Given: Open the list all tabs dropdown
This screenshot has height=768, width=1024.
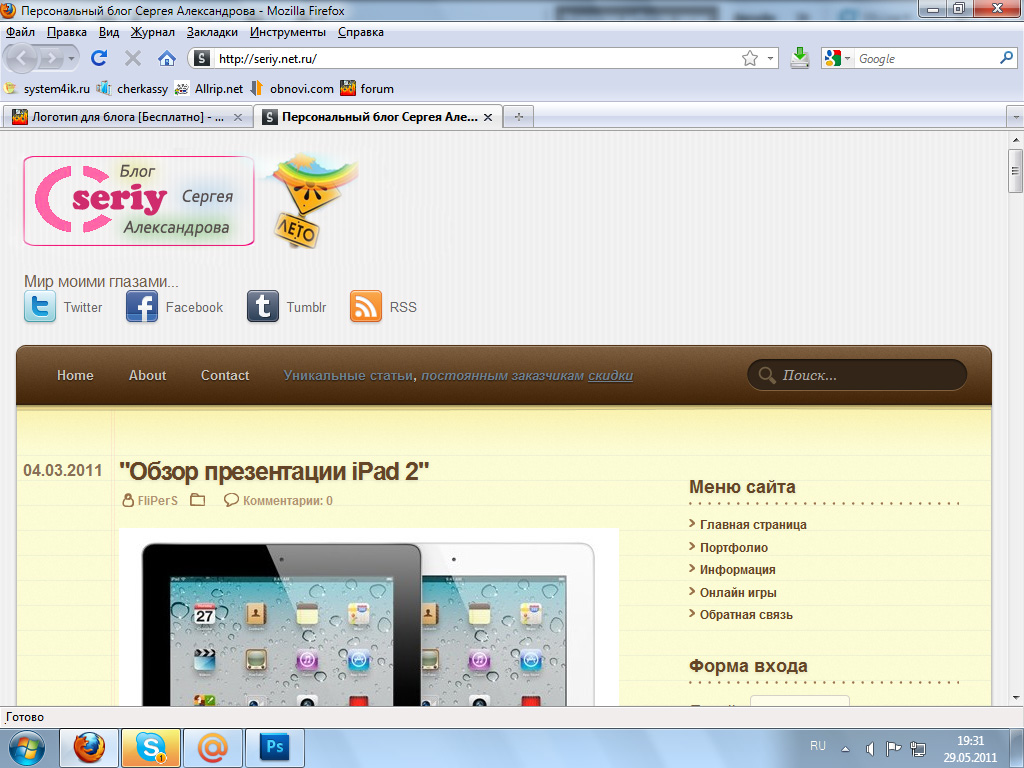Looking at the screenshot, I should point(1016,118).
